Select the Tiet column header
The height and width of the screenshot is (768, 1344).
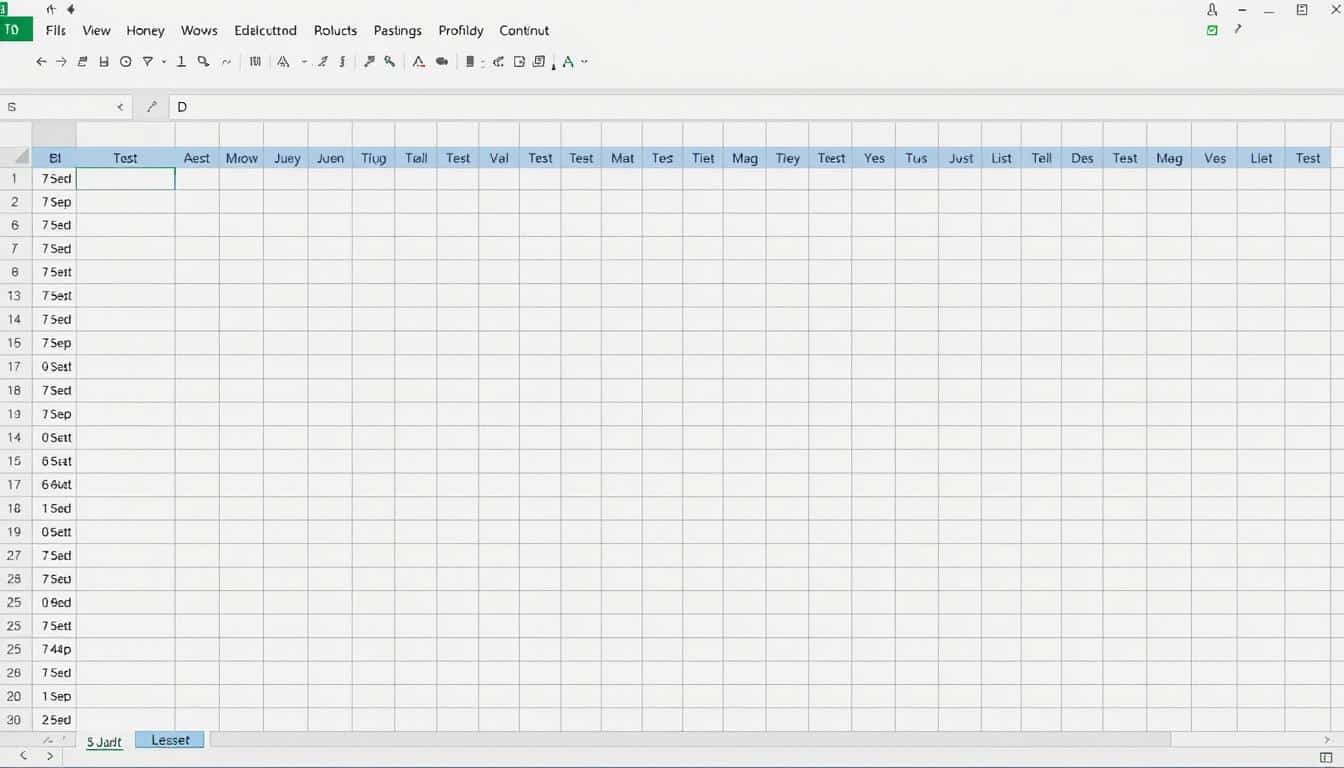coord(703,158)
